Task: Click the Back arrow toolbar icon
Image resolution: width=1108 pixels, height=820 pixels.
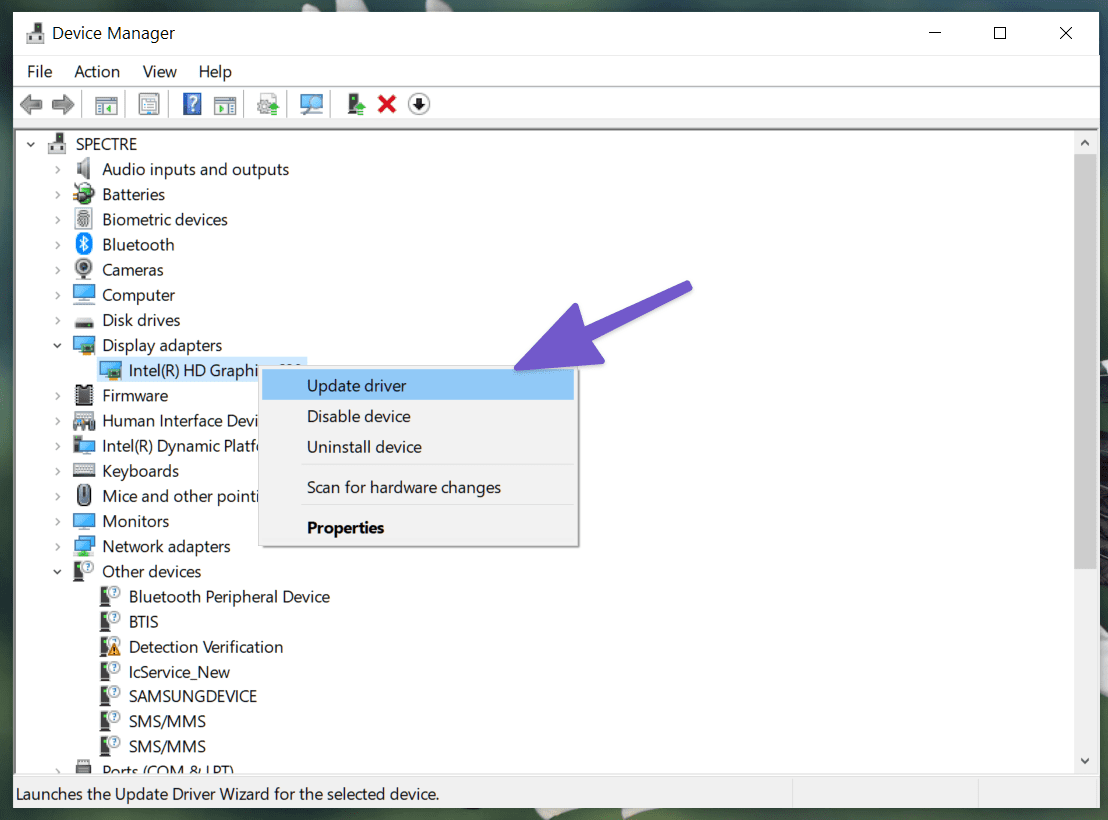Action: [x=31, y=105]
